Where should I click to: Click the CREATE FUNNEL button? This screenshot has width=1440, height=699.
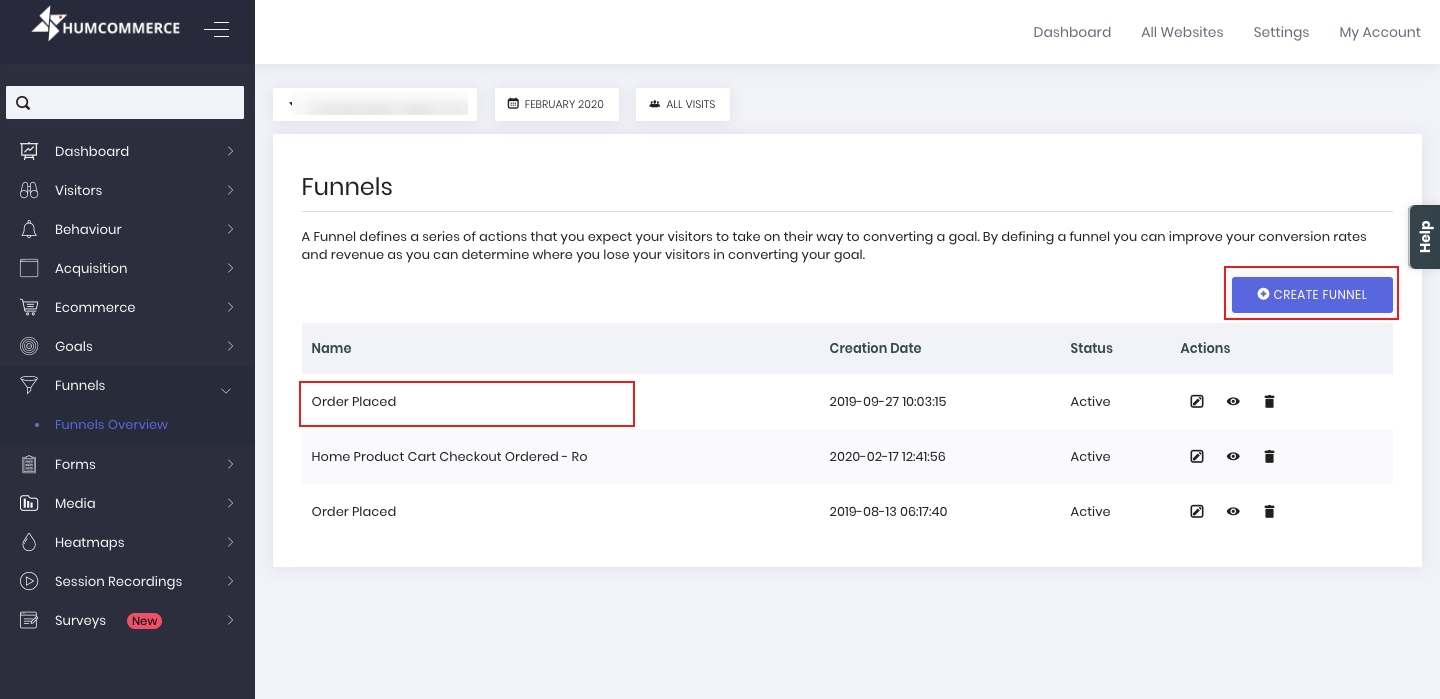1311,294
